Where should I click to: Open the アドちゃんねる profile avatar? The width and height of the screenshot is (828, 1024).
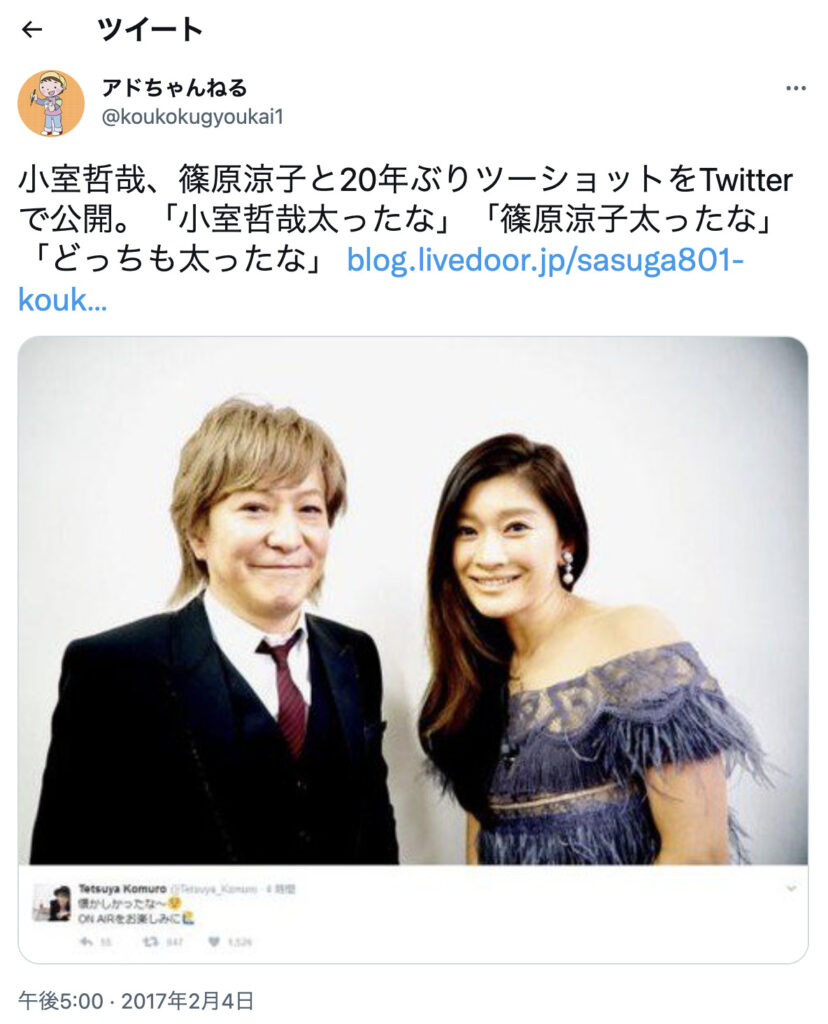tap(51, 103)
